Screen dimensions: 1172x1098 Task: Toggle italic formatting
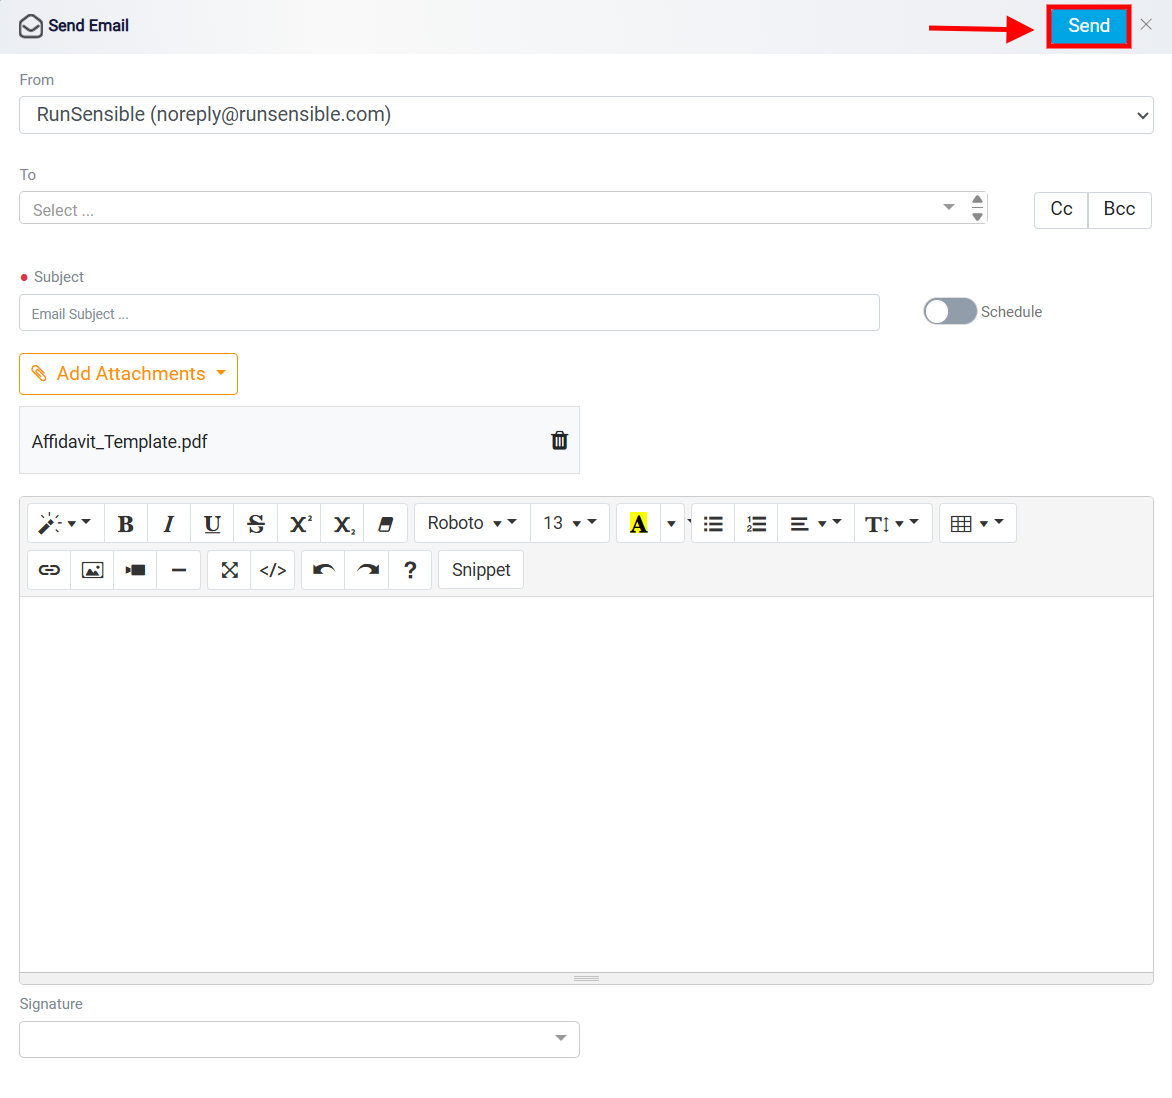point(169,523)
